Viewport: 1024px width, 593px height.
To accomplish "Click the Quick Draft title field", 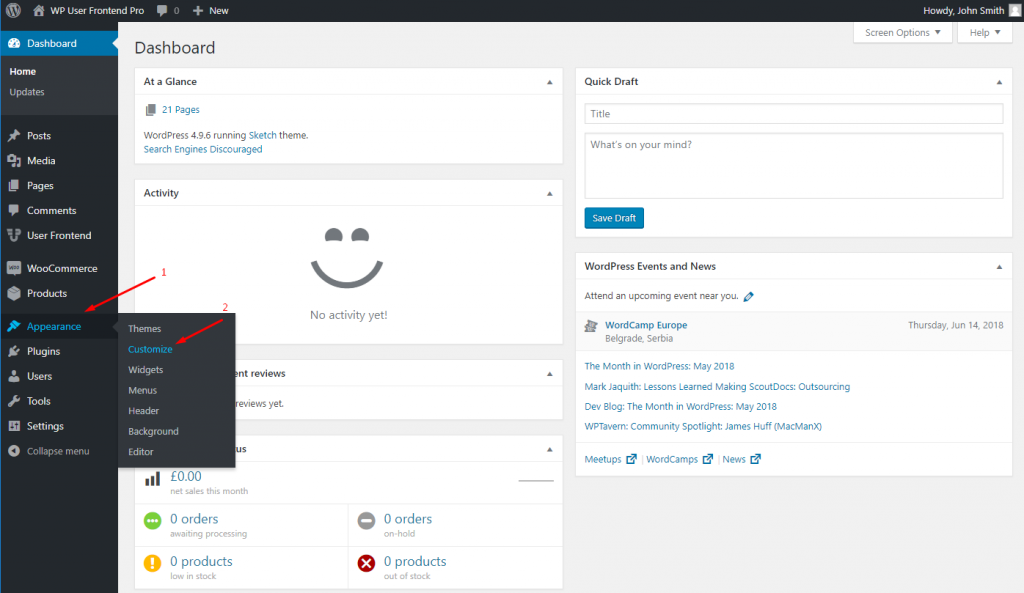I will coord(792,113).
